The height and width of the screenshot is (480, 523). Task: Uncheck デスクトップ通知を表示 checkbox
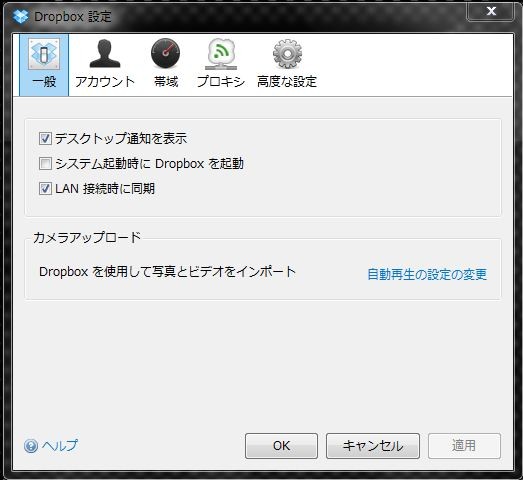[x=45, y=138]
